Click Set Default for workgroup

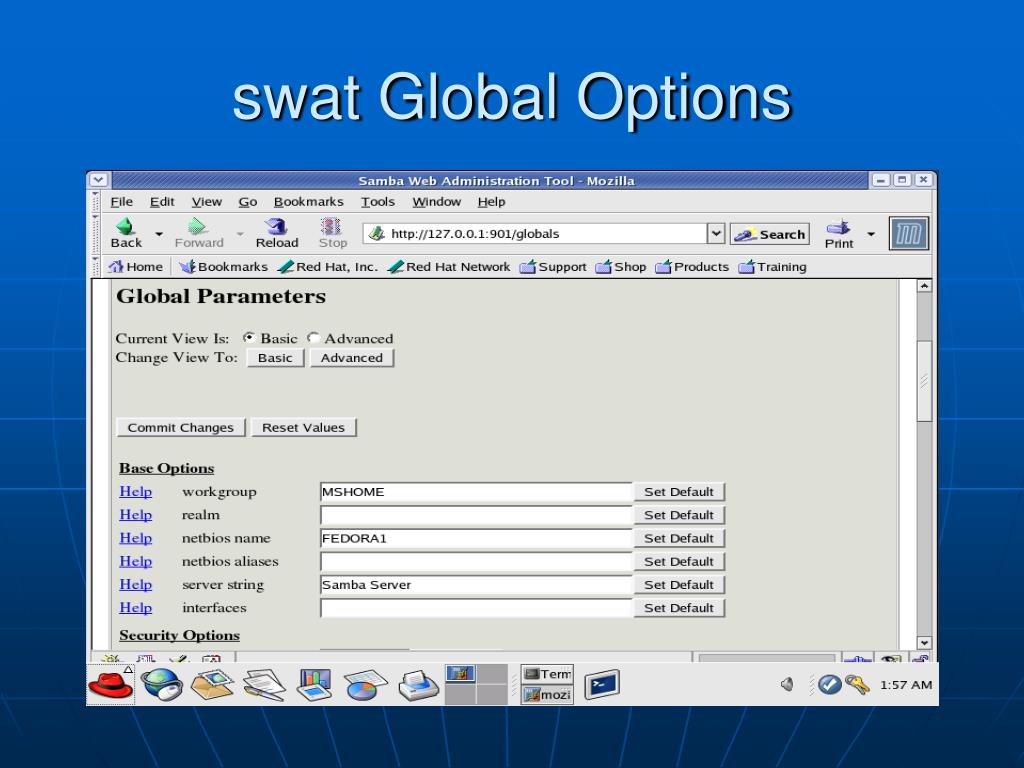tap(679, 492)
